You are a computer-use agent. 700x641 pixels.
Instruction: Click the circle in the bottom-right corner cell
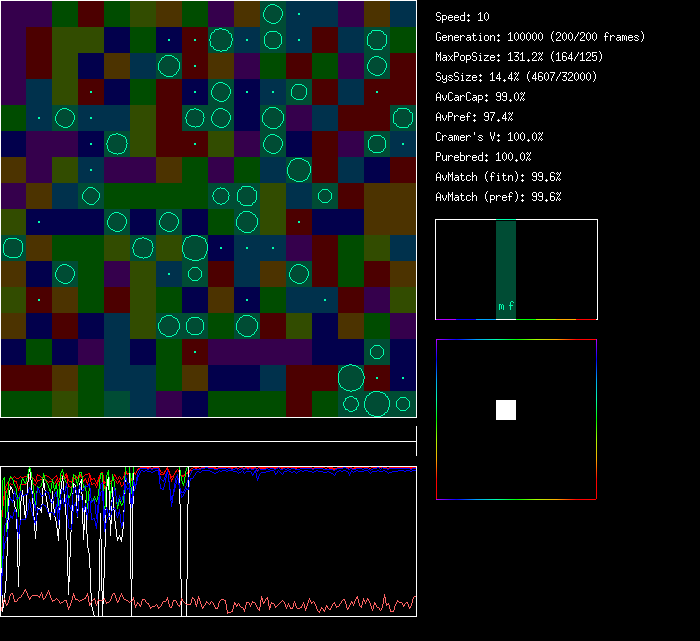tap(403, 404)
